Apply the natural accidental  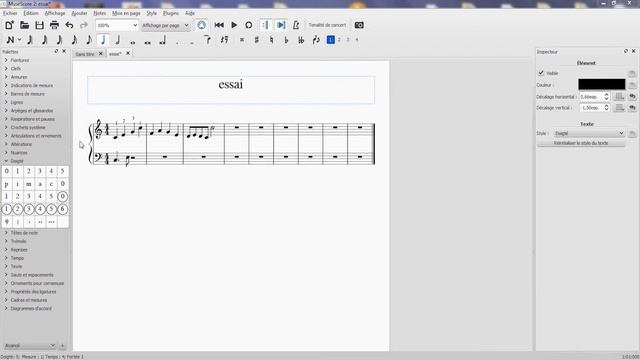[271, 40]
